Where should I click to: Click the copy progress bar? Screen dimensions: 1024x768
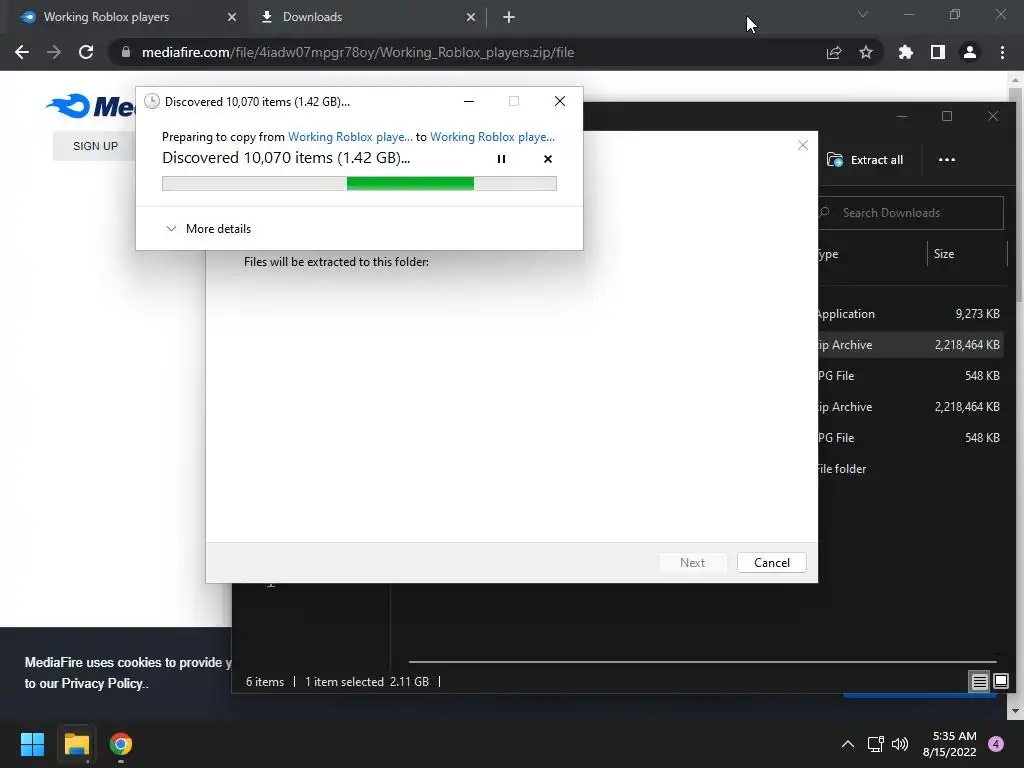[x=359, y=184]
